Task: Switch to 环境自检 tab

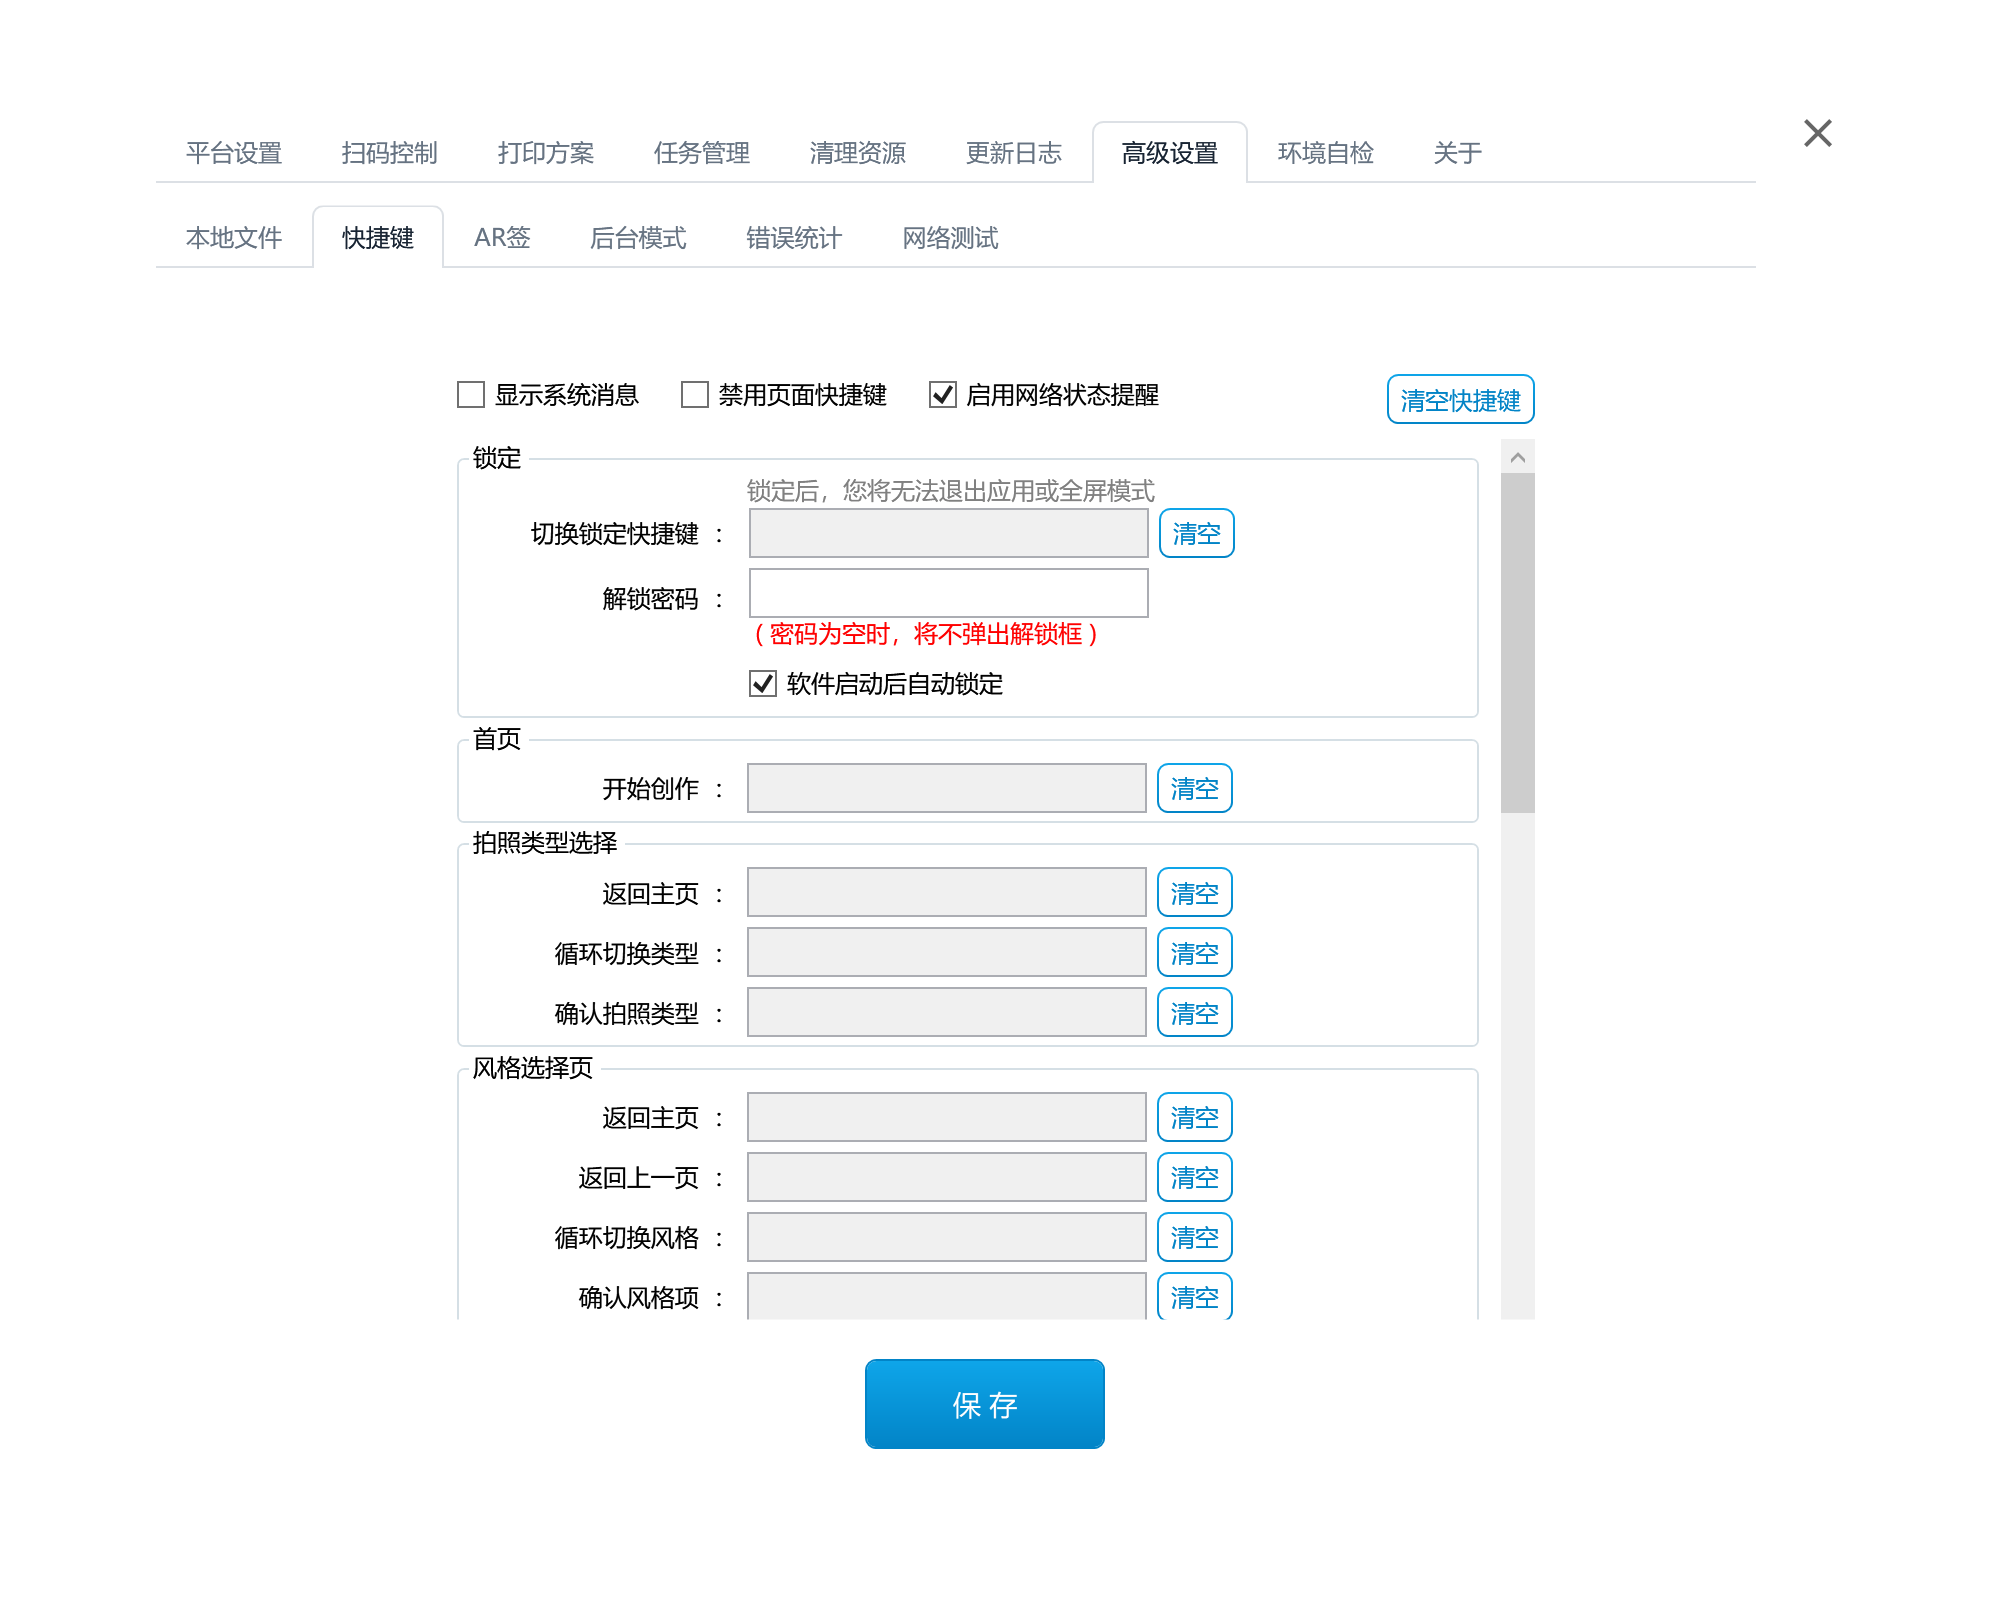Action: (x=1326, y=153)
